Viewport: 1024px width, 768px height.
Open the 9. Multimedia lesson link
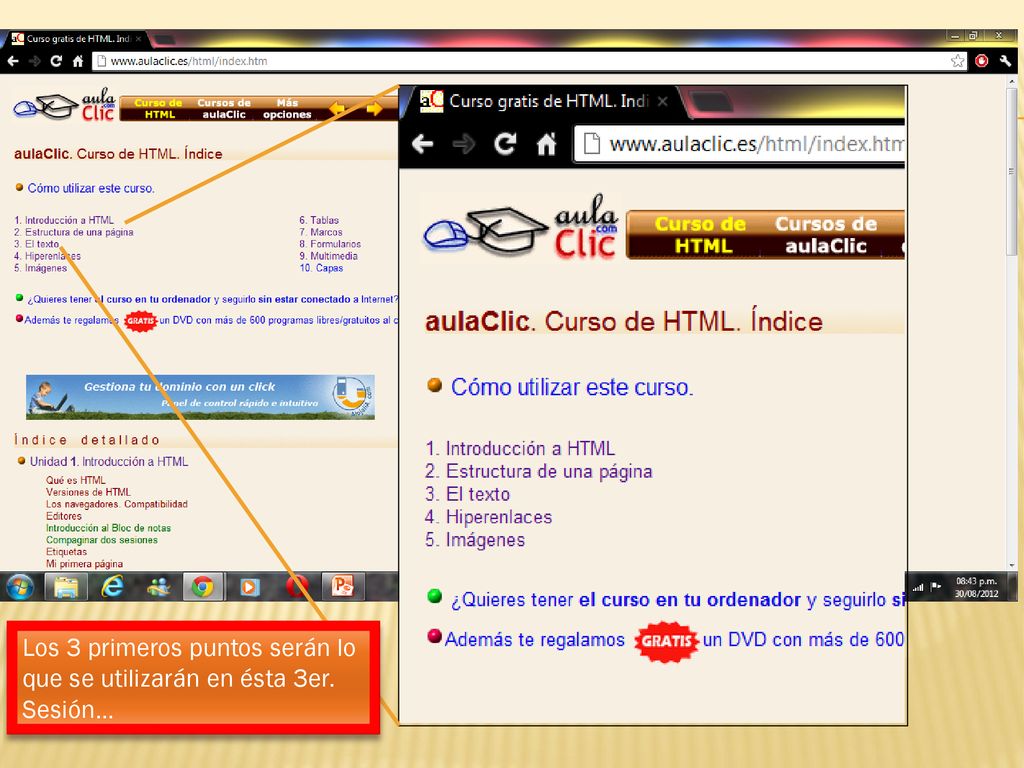[328, 256]
